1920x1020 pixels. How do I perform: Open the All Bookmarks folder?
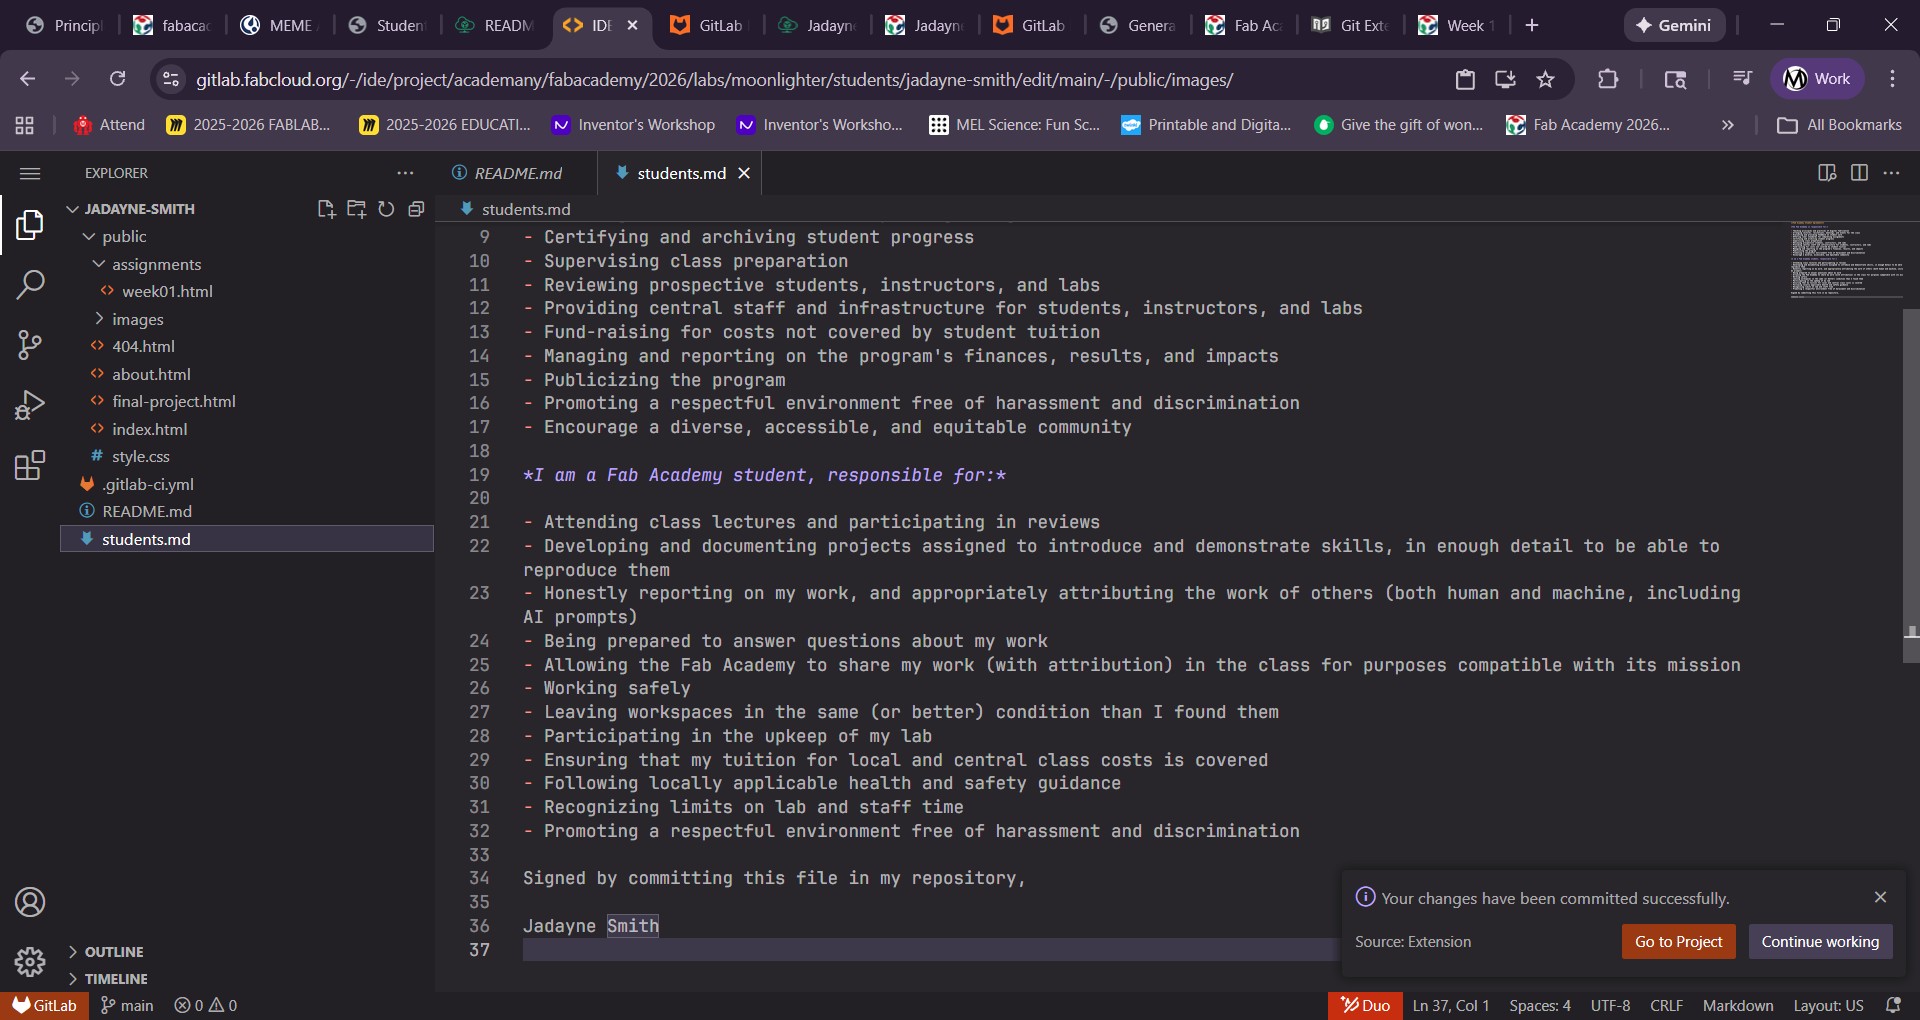point(1839,125)
